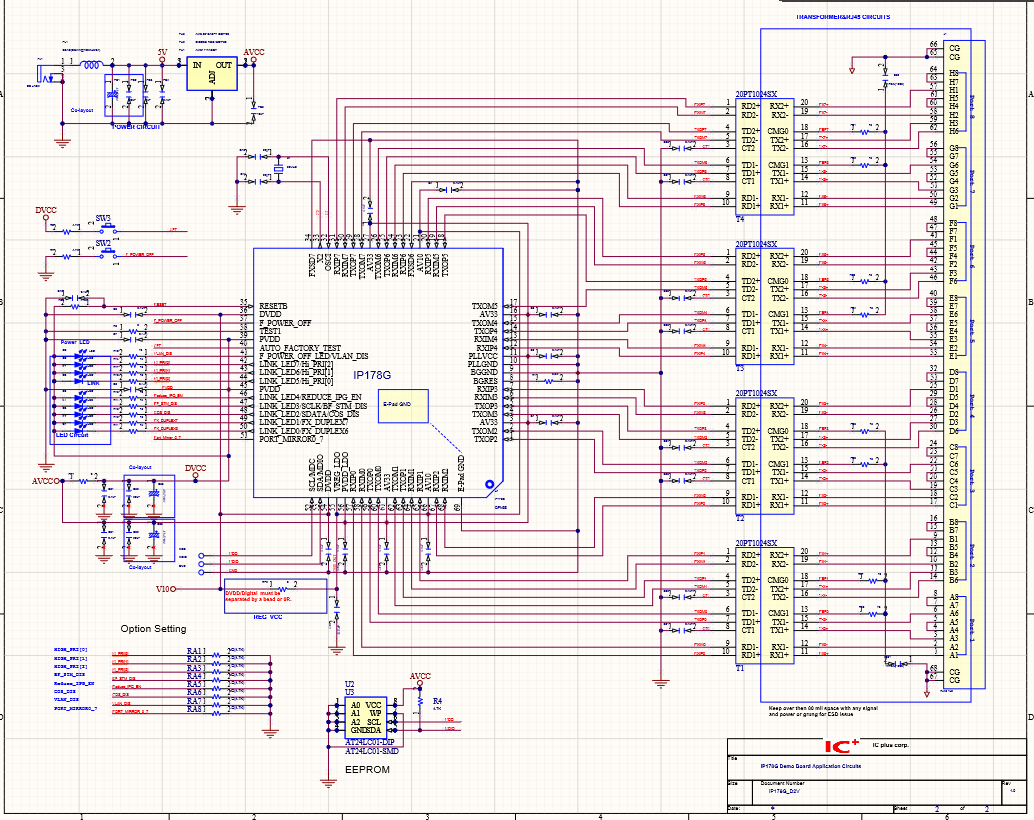1034x820 pixels.
Task: Click the LINK_LED3/SCLK/BF_STM_DIS pin name
Action: (x=313, y=406)
